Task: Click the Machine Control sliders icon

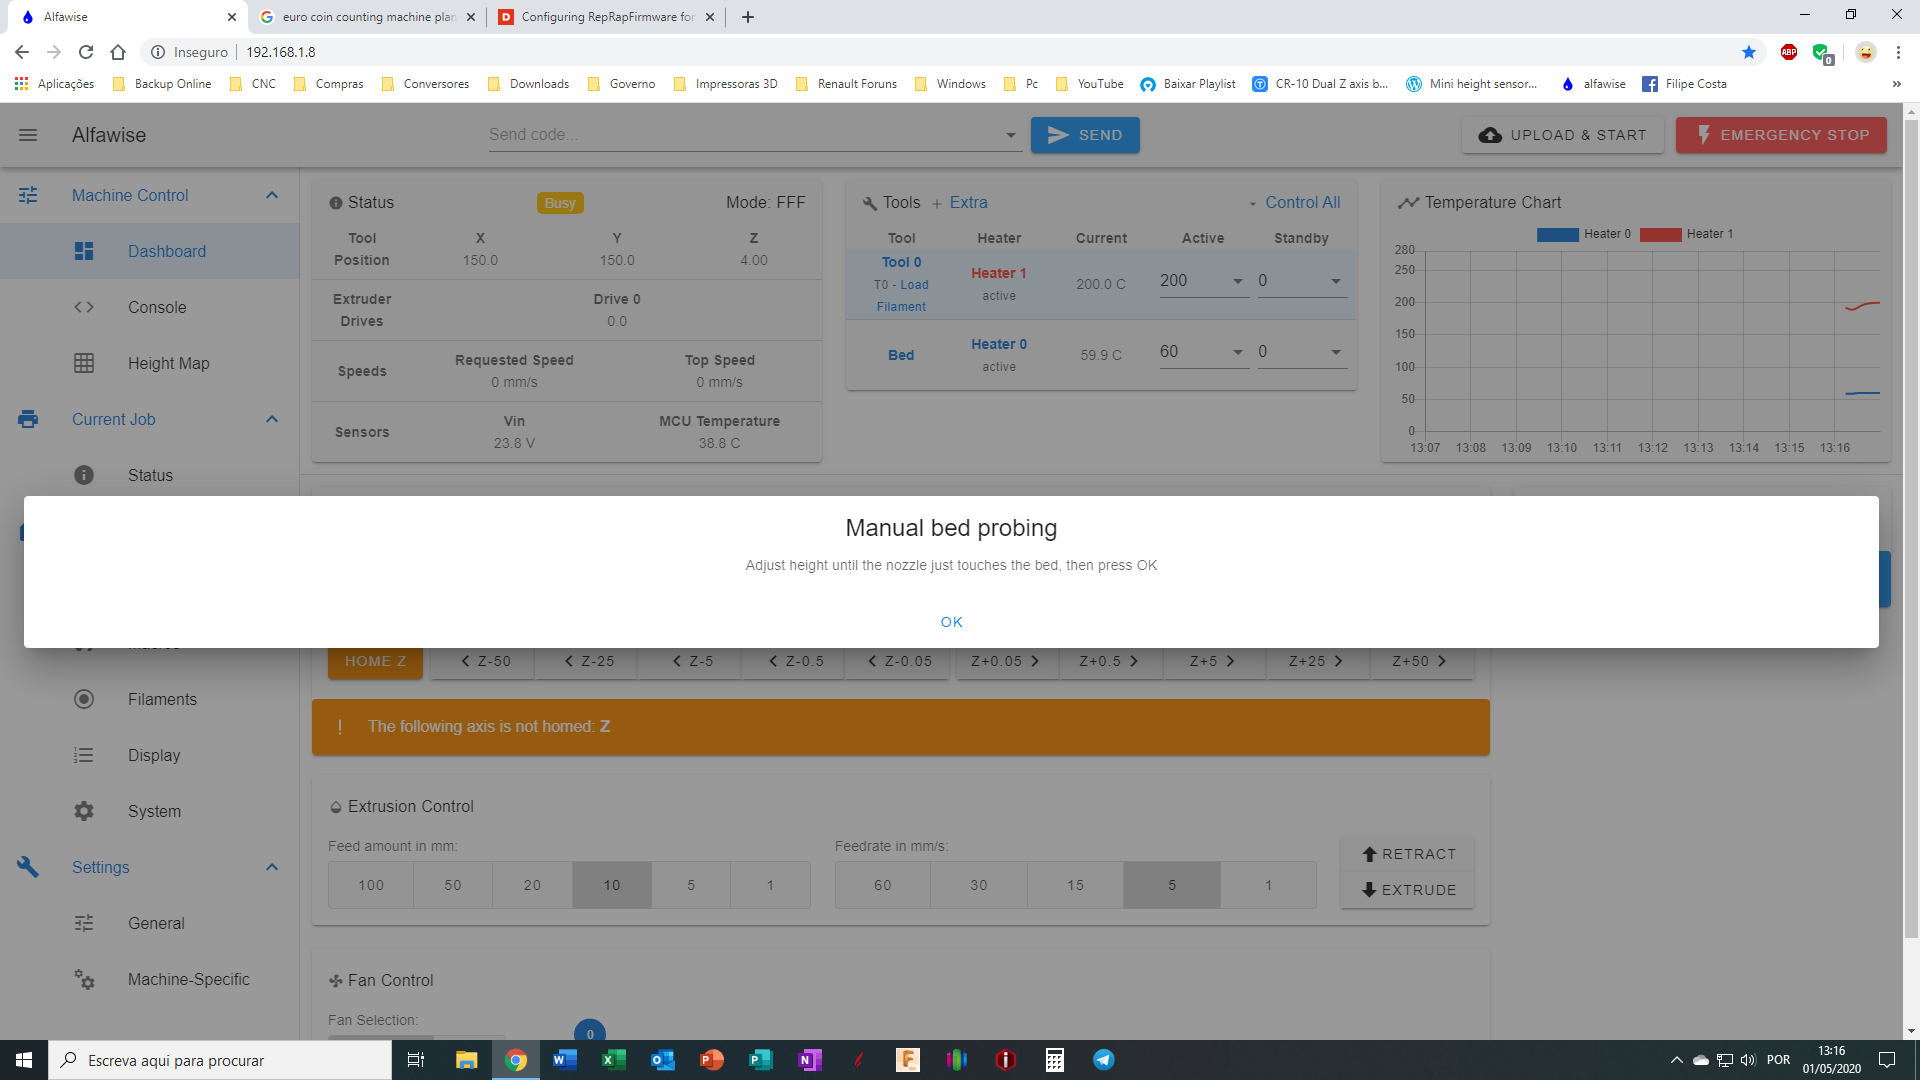Action: [x=28, y=195]
